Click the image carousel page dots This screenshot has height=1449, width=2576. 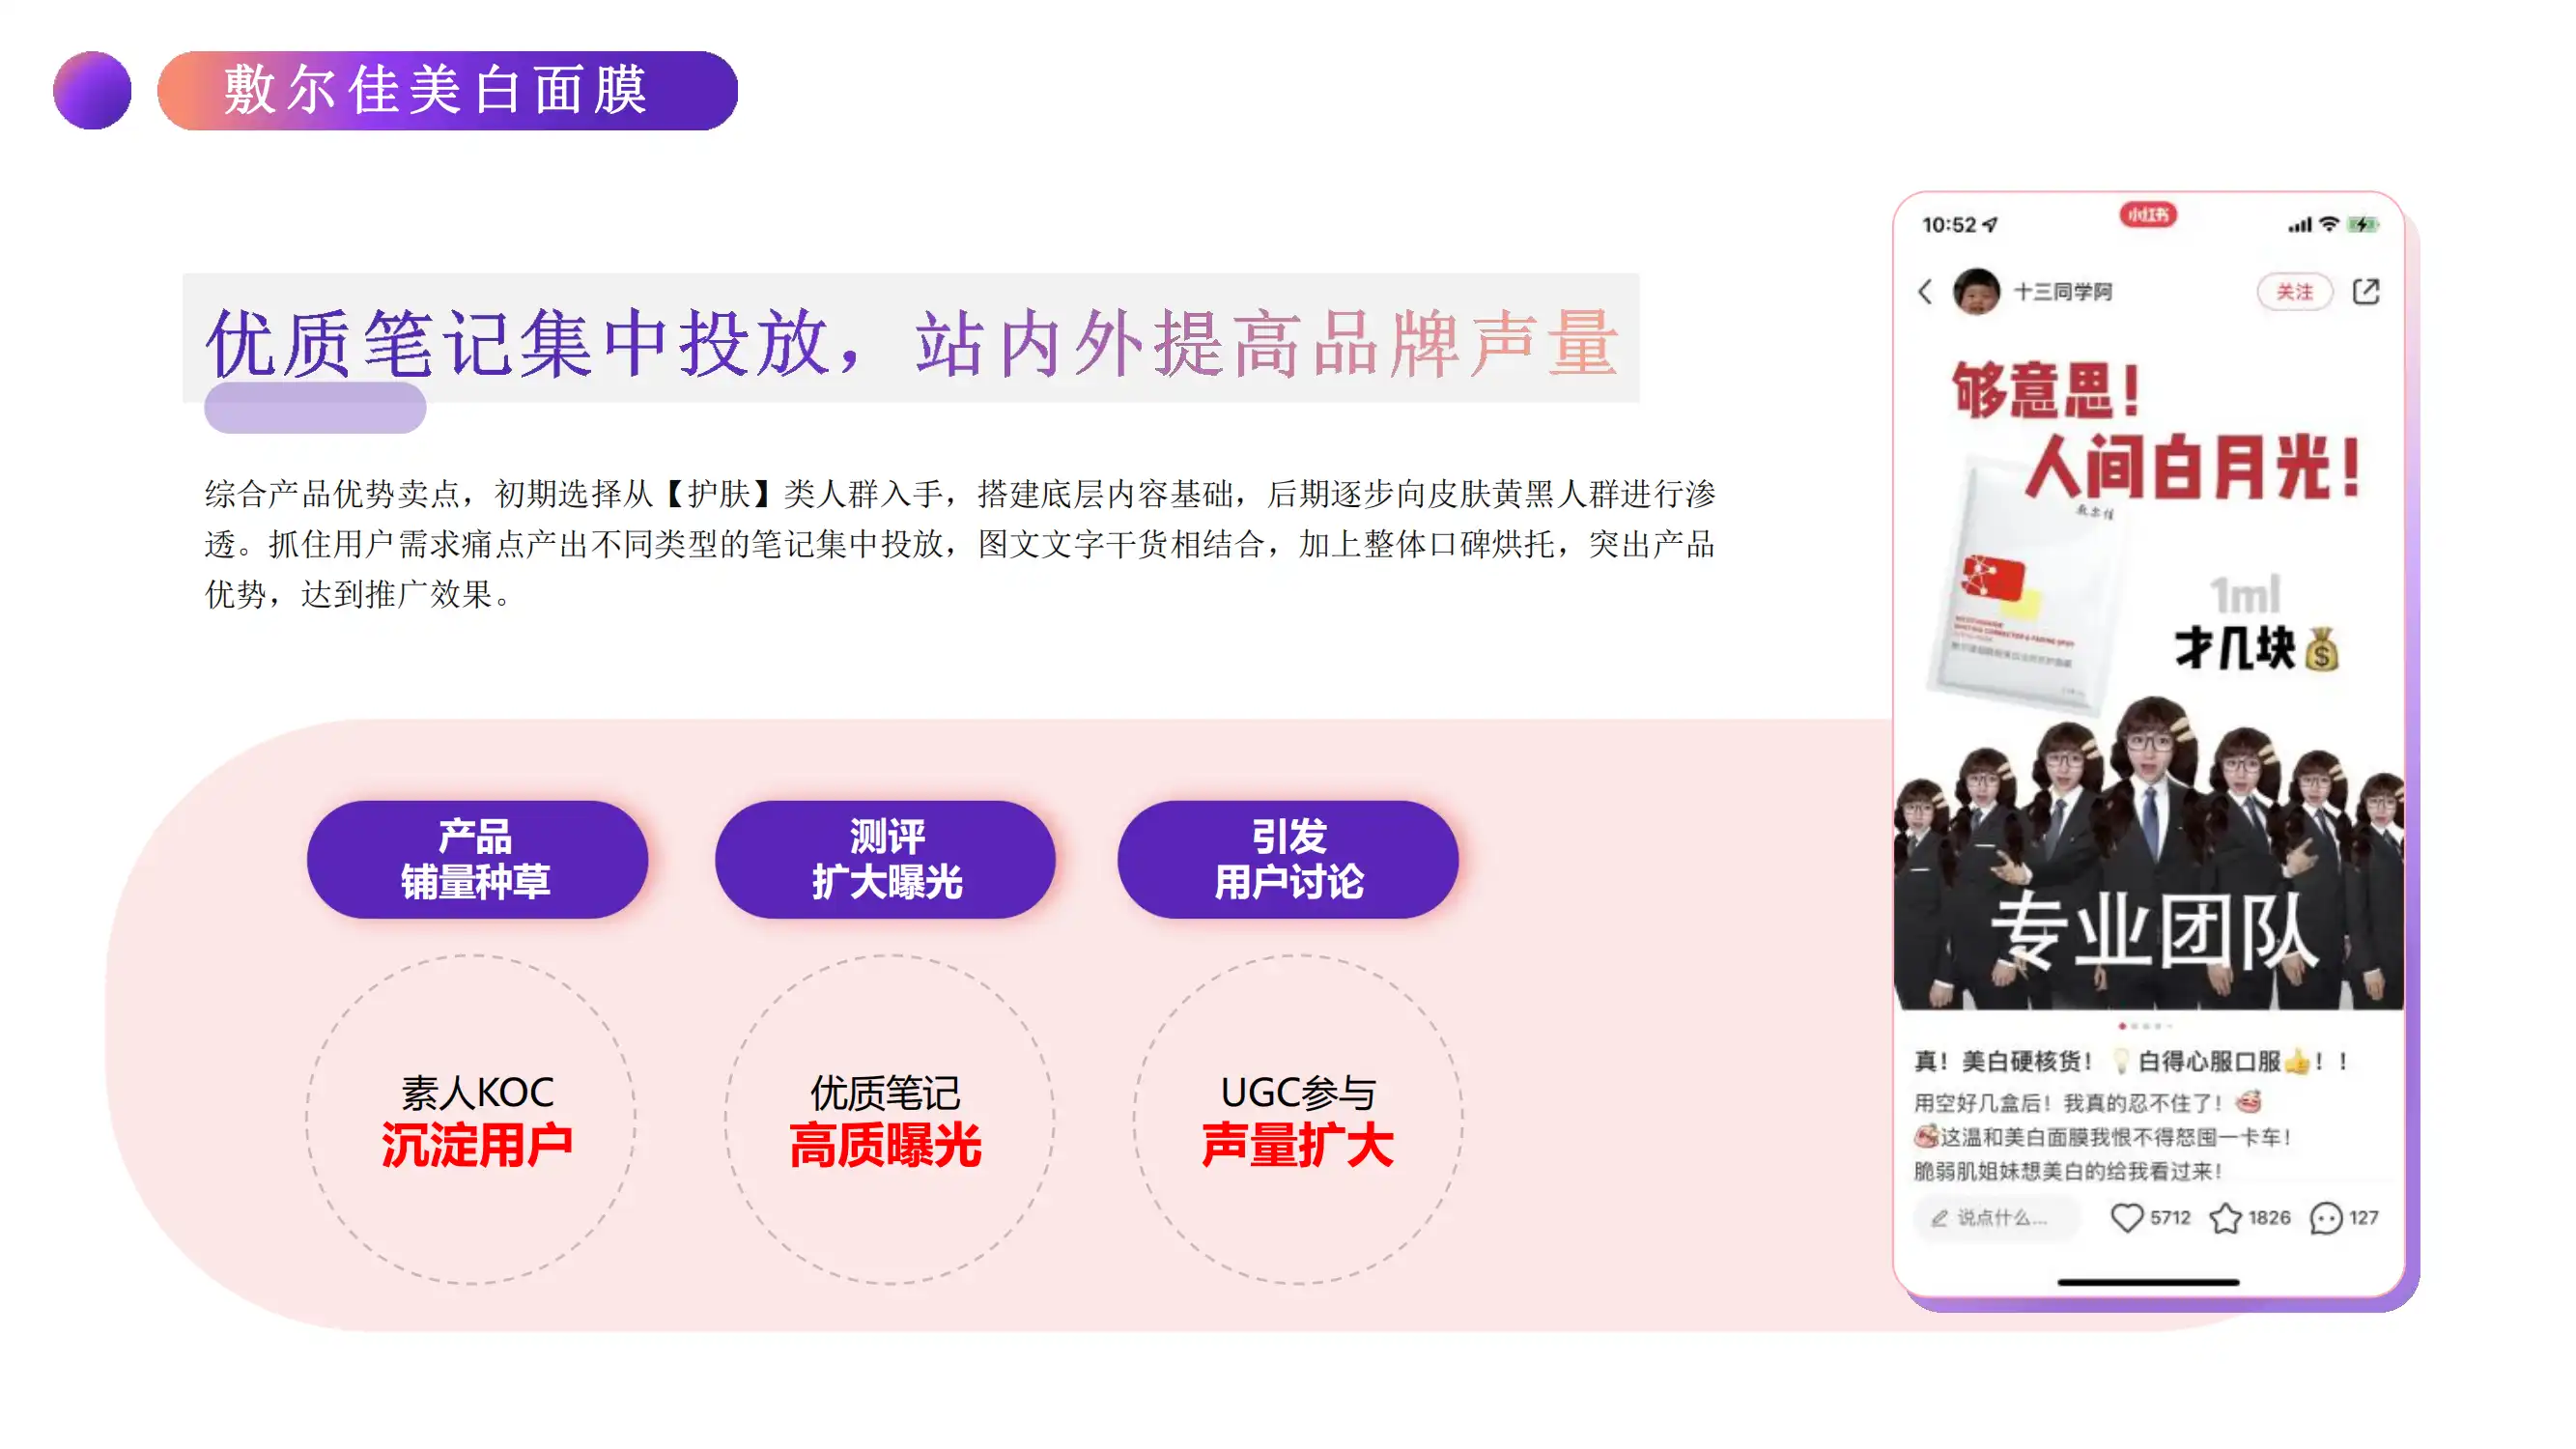(2146, 1026)
